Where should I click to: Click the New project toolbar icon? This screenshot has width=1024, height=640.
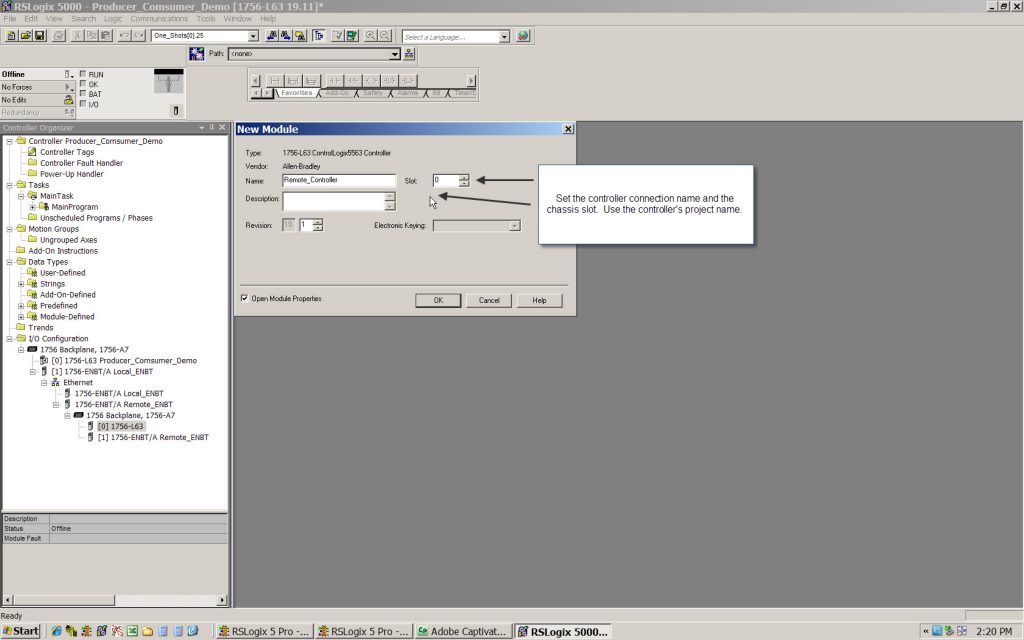(x=11, y=36)
